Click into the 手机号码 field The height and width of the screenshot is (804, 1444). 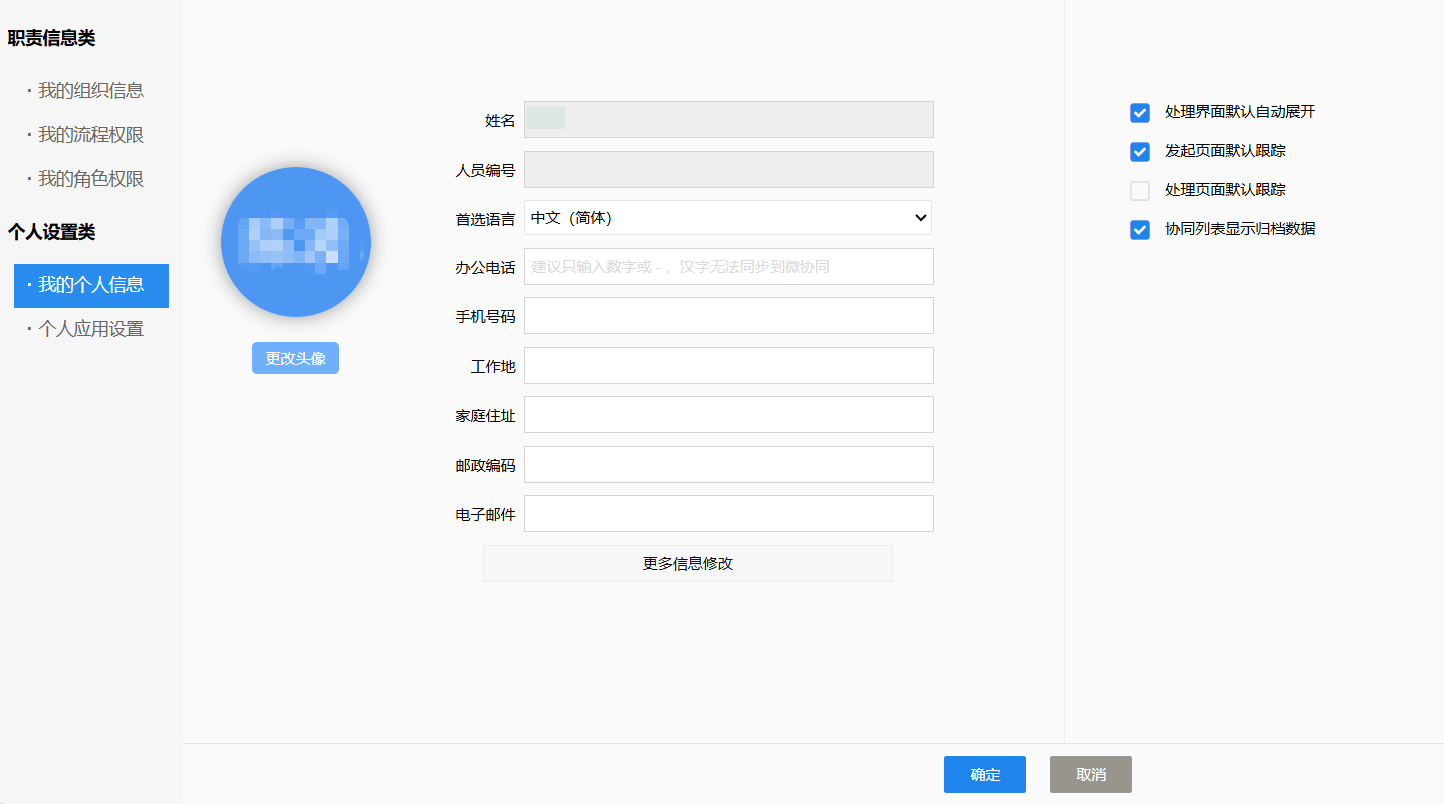click(728, 316)
